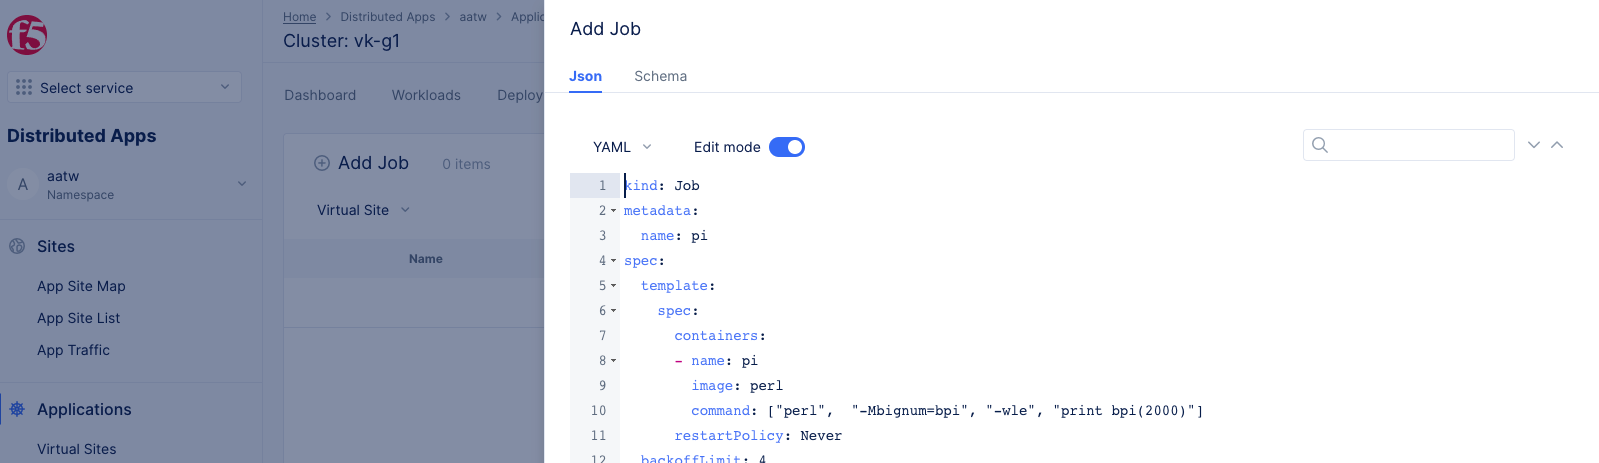Click the Sites globe icon
Viewport: 1599px width, 463px height.
[x=17, y=246]
